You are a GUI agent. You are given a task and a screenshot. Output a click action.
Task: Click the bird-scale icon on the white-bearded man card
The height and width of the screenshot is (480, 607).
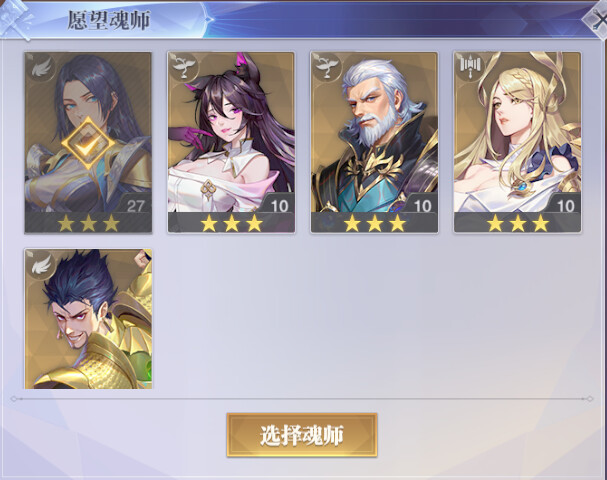327,67
